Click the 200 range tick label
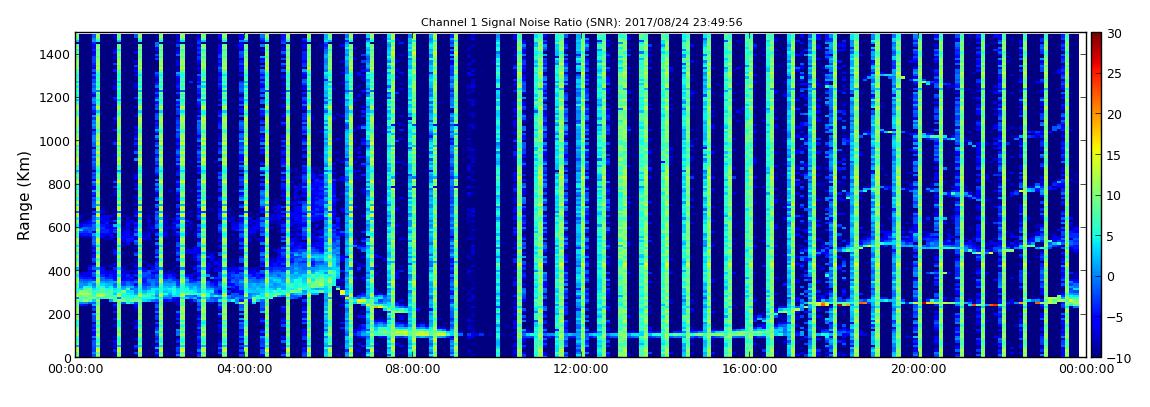This screenshot has height=407, width=1150. point(59,314)
